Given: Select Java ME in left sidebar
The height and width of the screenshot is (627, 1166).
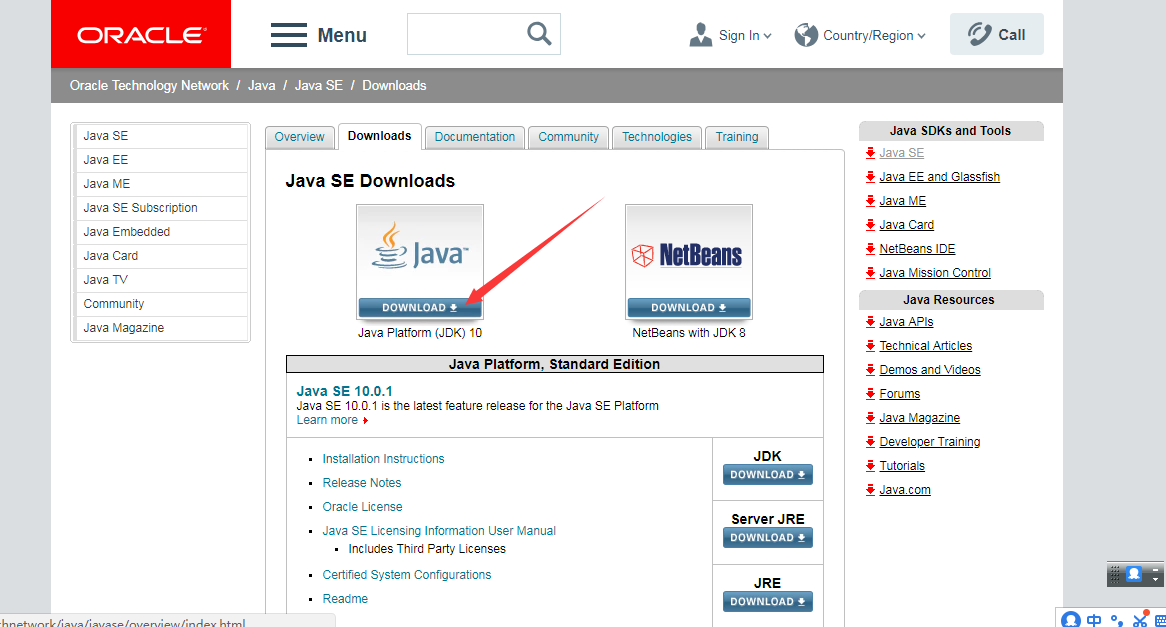Looking at the screenshot, I should pos(161,184).
